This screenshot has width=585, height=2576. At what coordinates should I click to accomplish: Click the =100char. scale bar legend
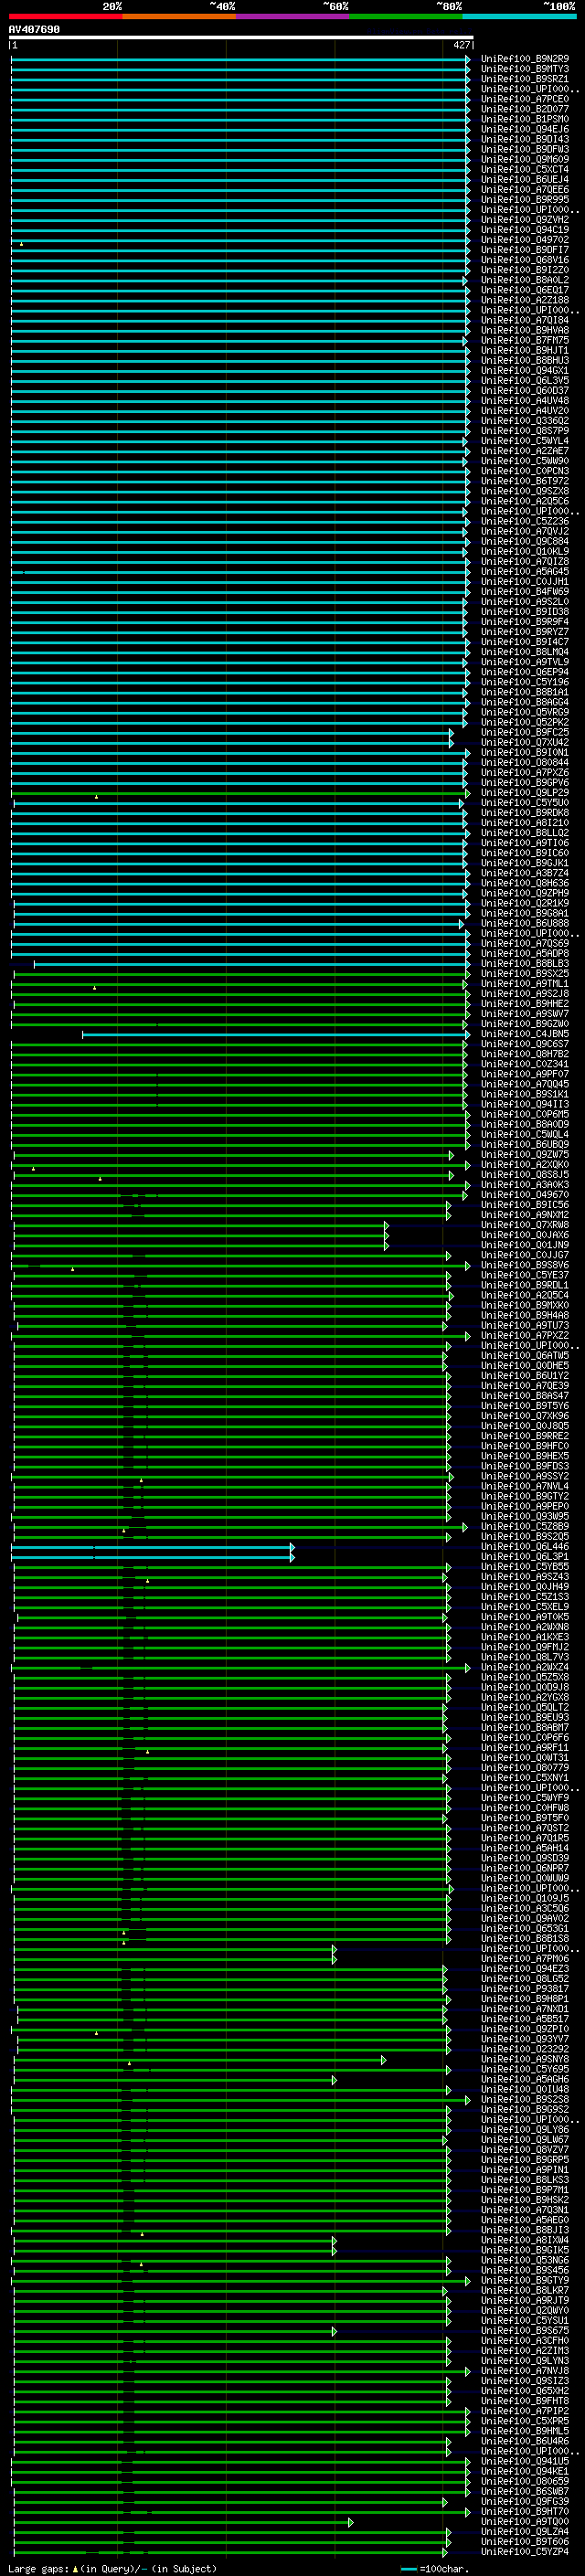click(x=435, y=2569)
